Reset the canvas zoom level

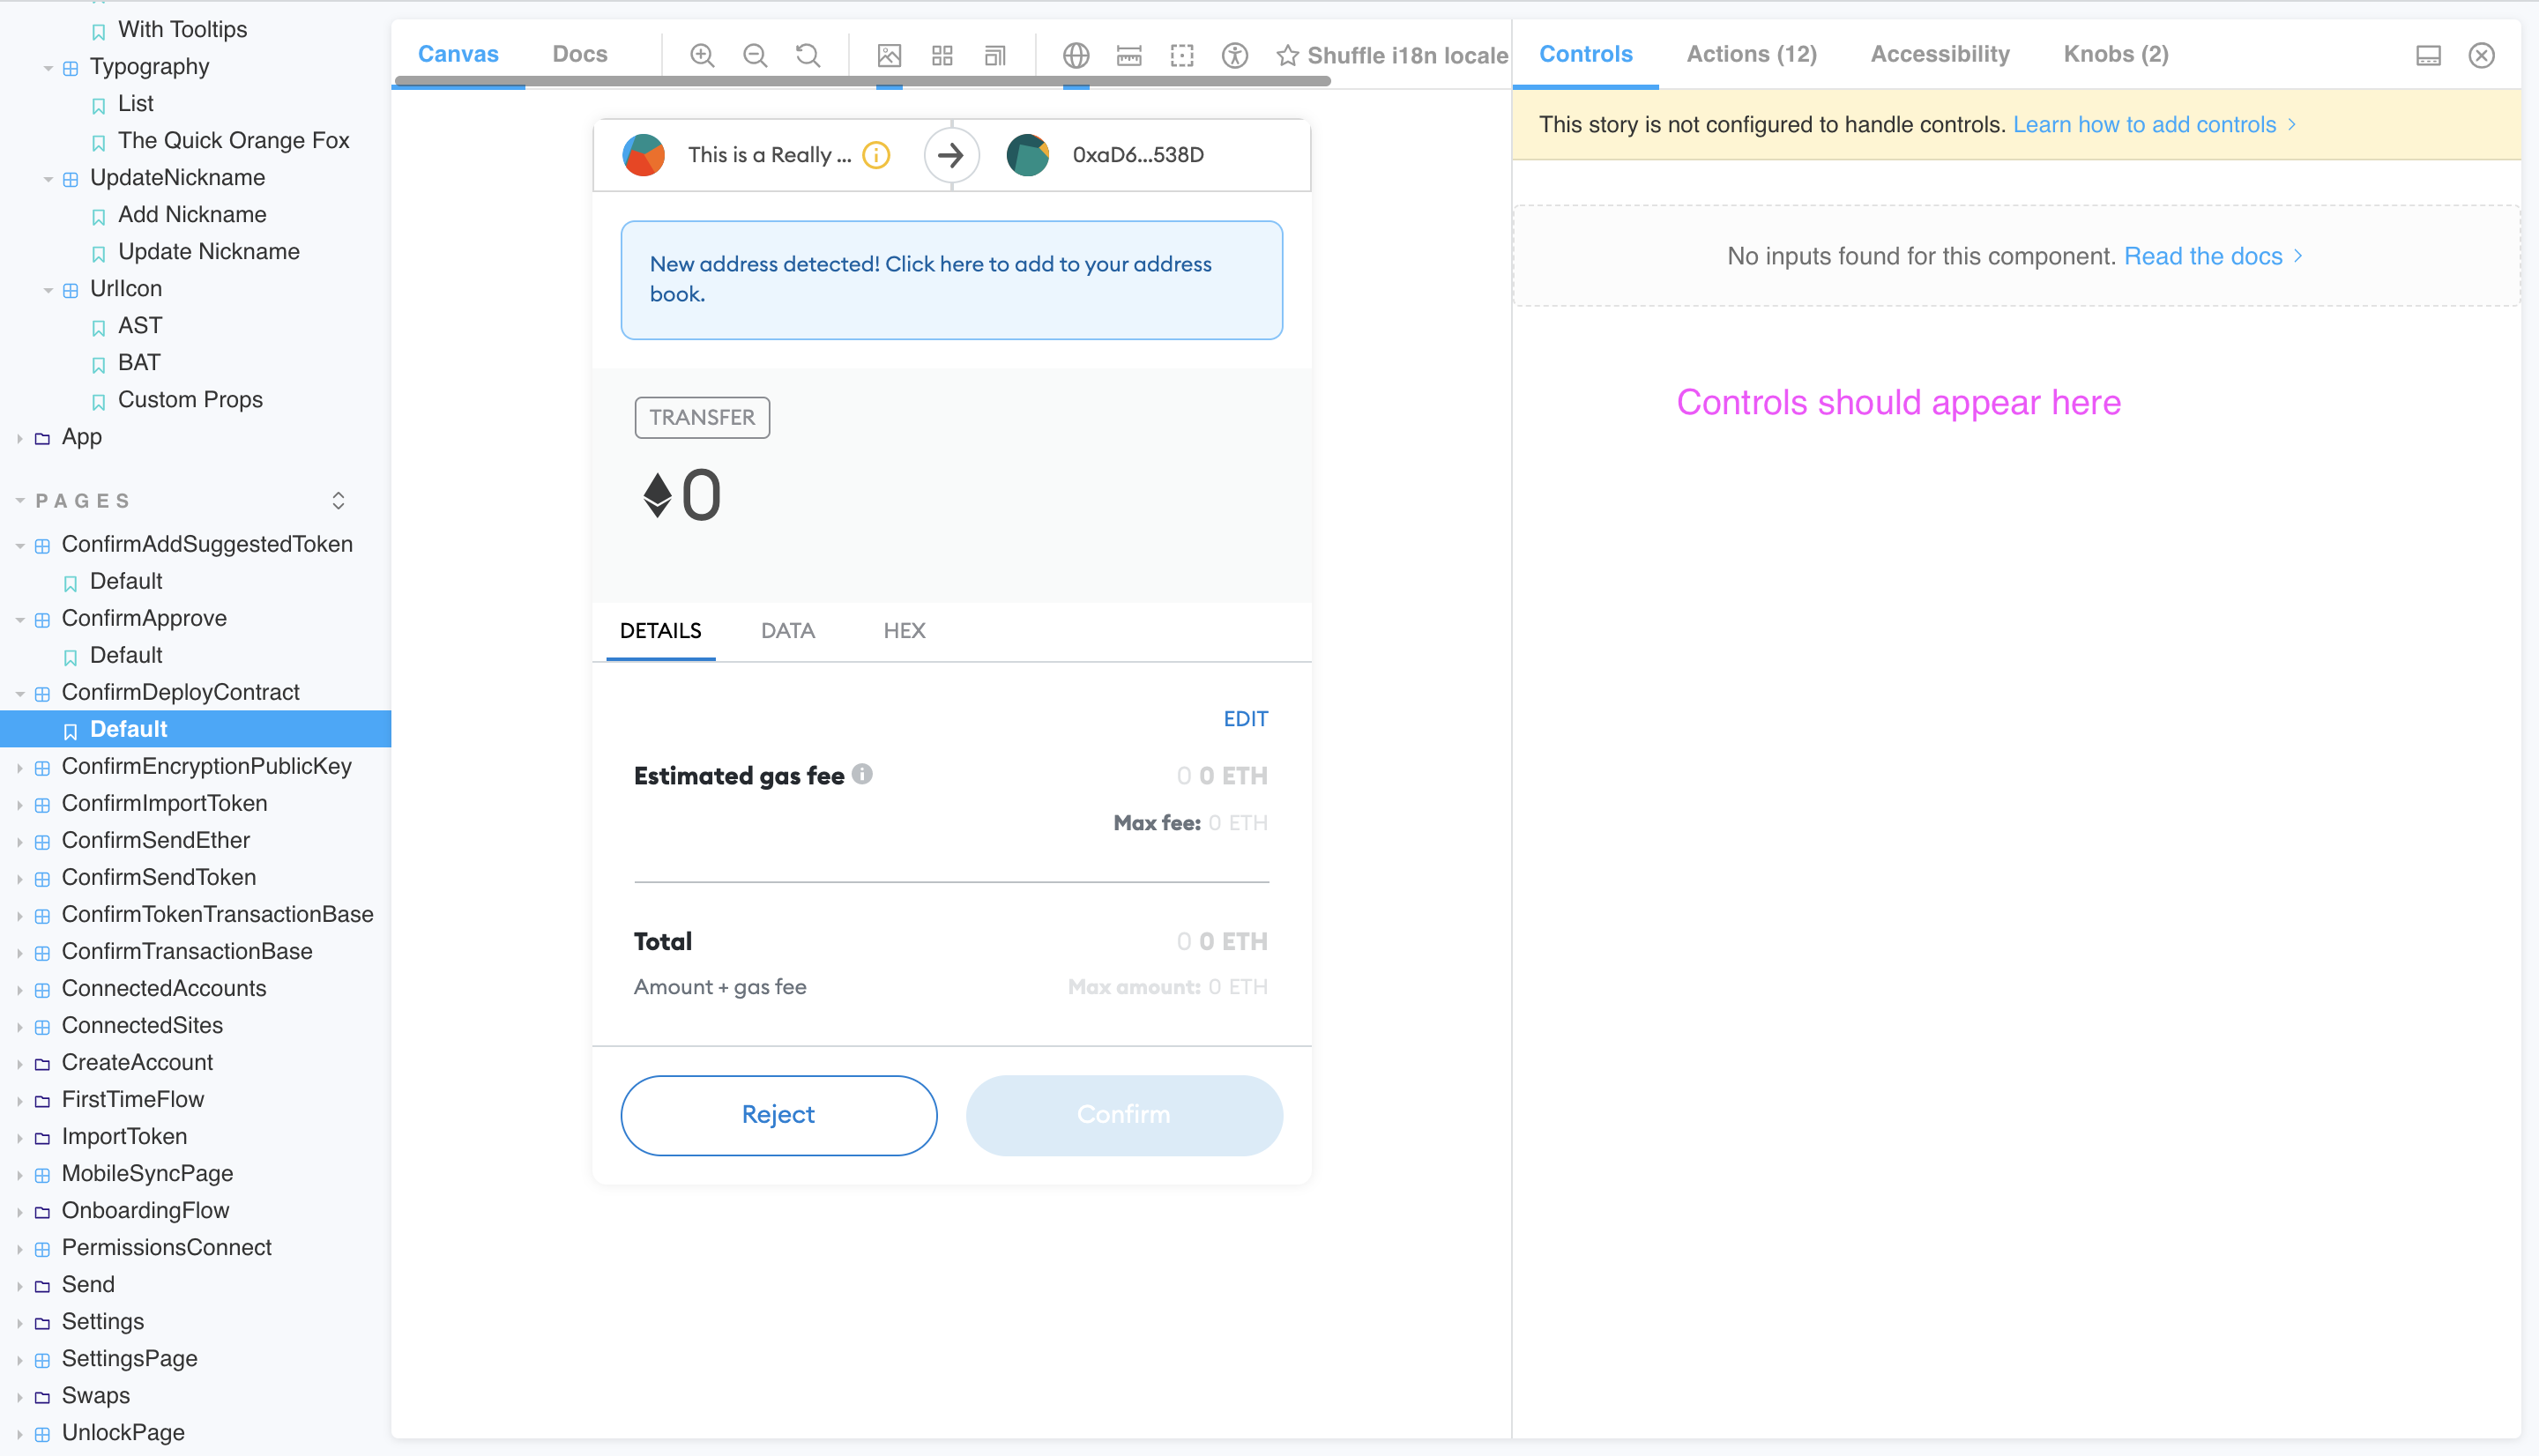click(807, 55)
